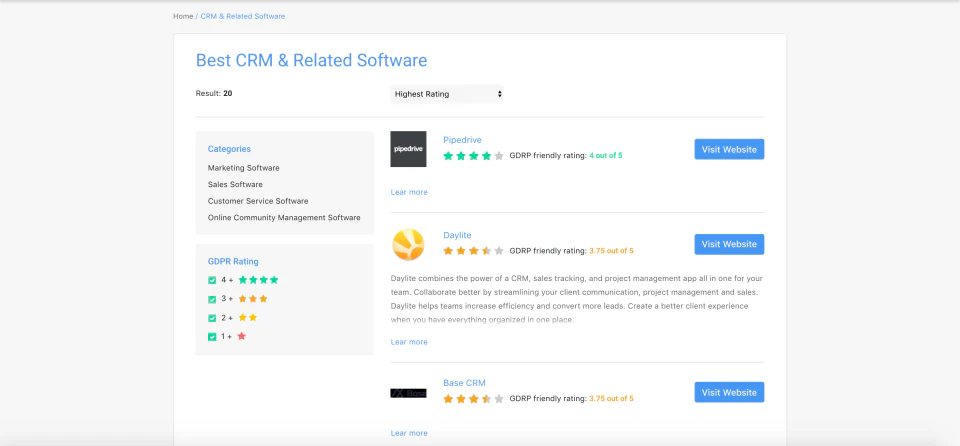Screen dimensions: 960x446
Task: Expand Pipedrive details via Lear more
Action: [x=409, y=192]
